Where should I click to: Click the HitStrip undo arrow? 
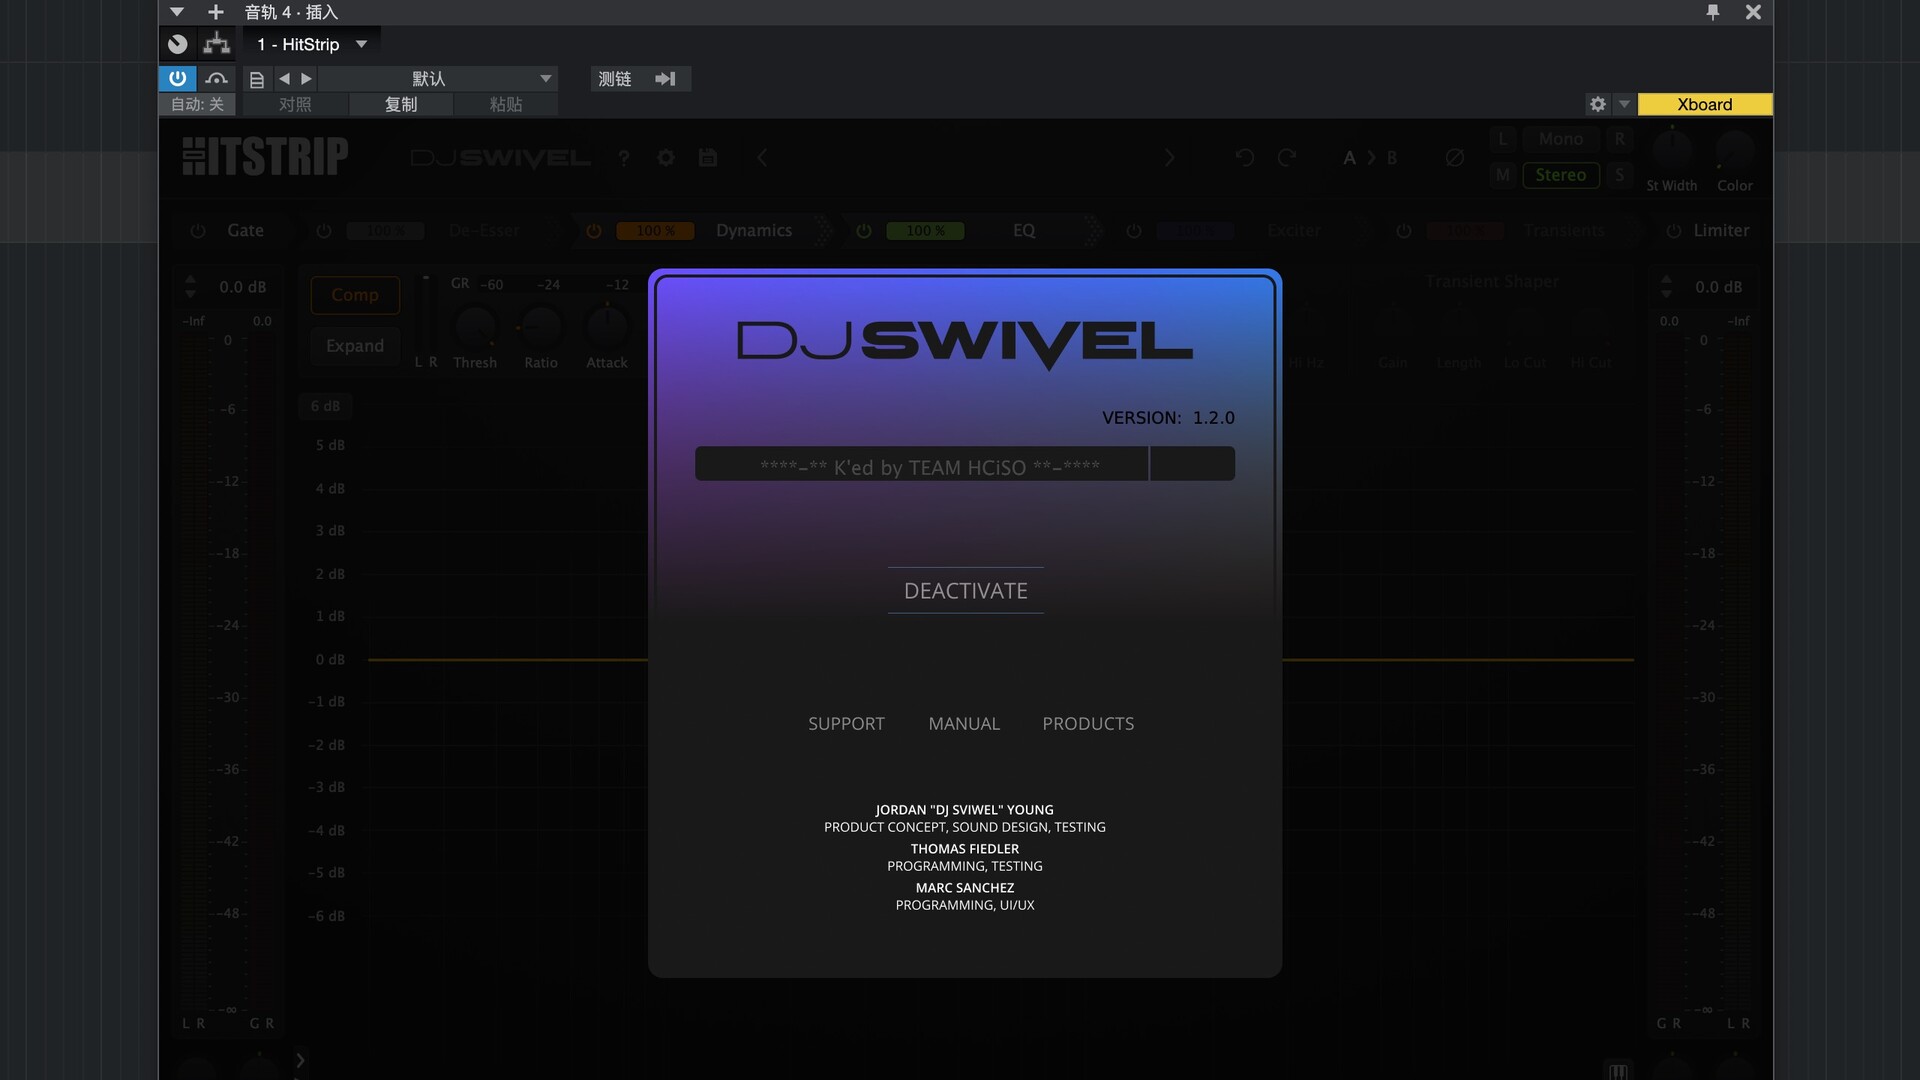pos(1245,158)
